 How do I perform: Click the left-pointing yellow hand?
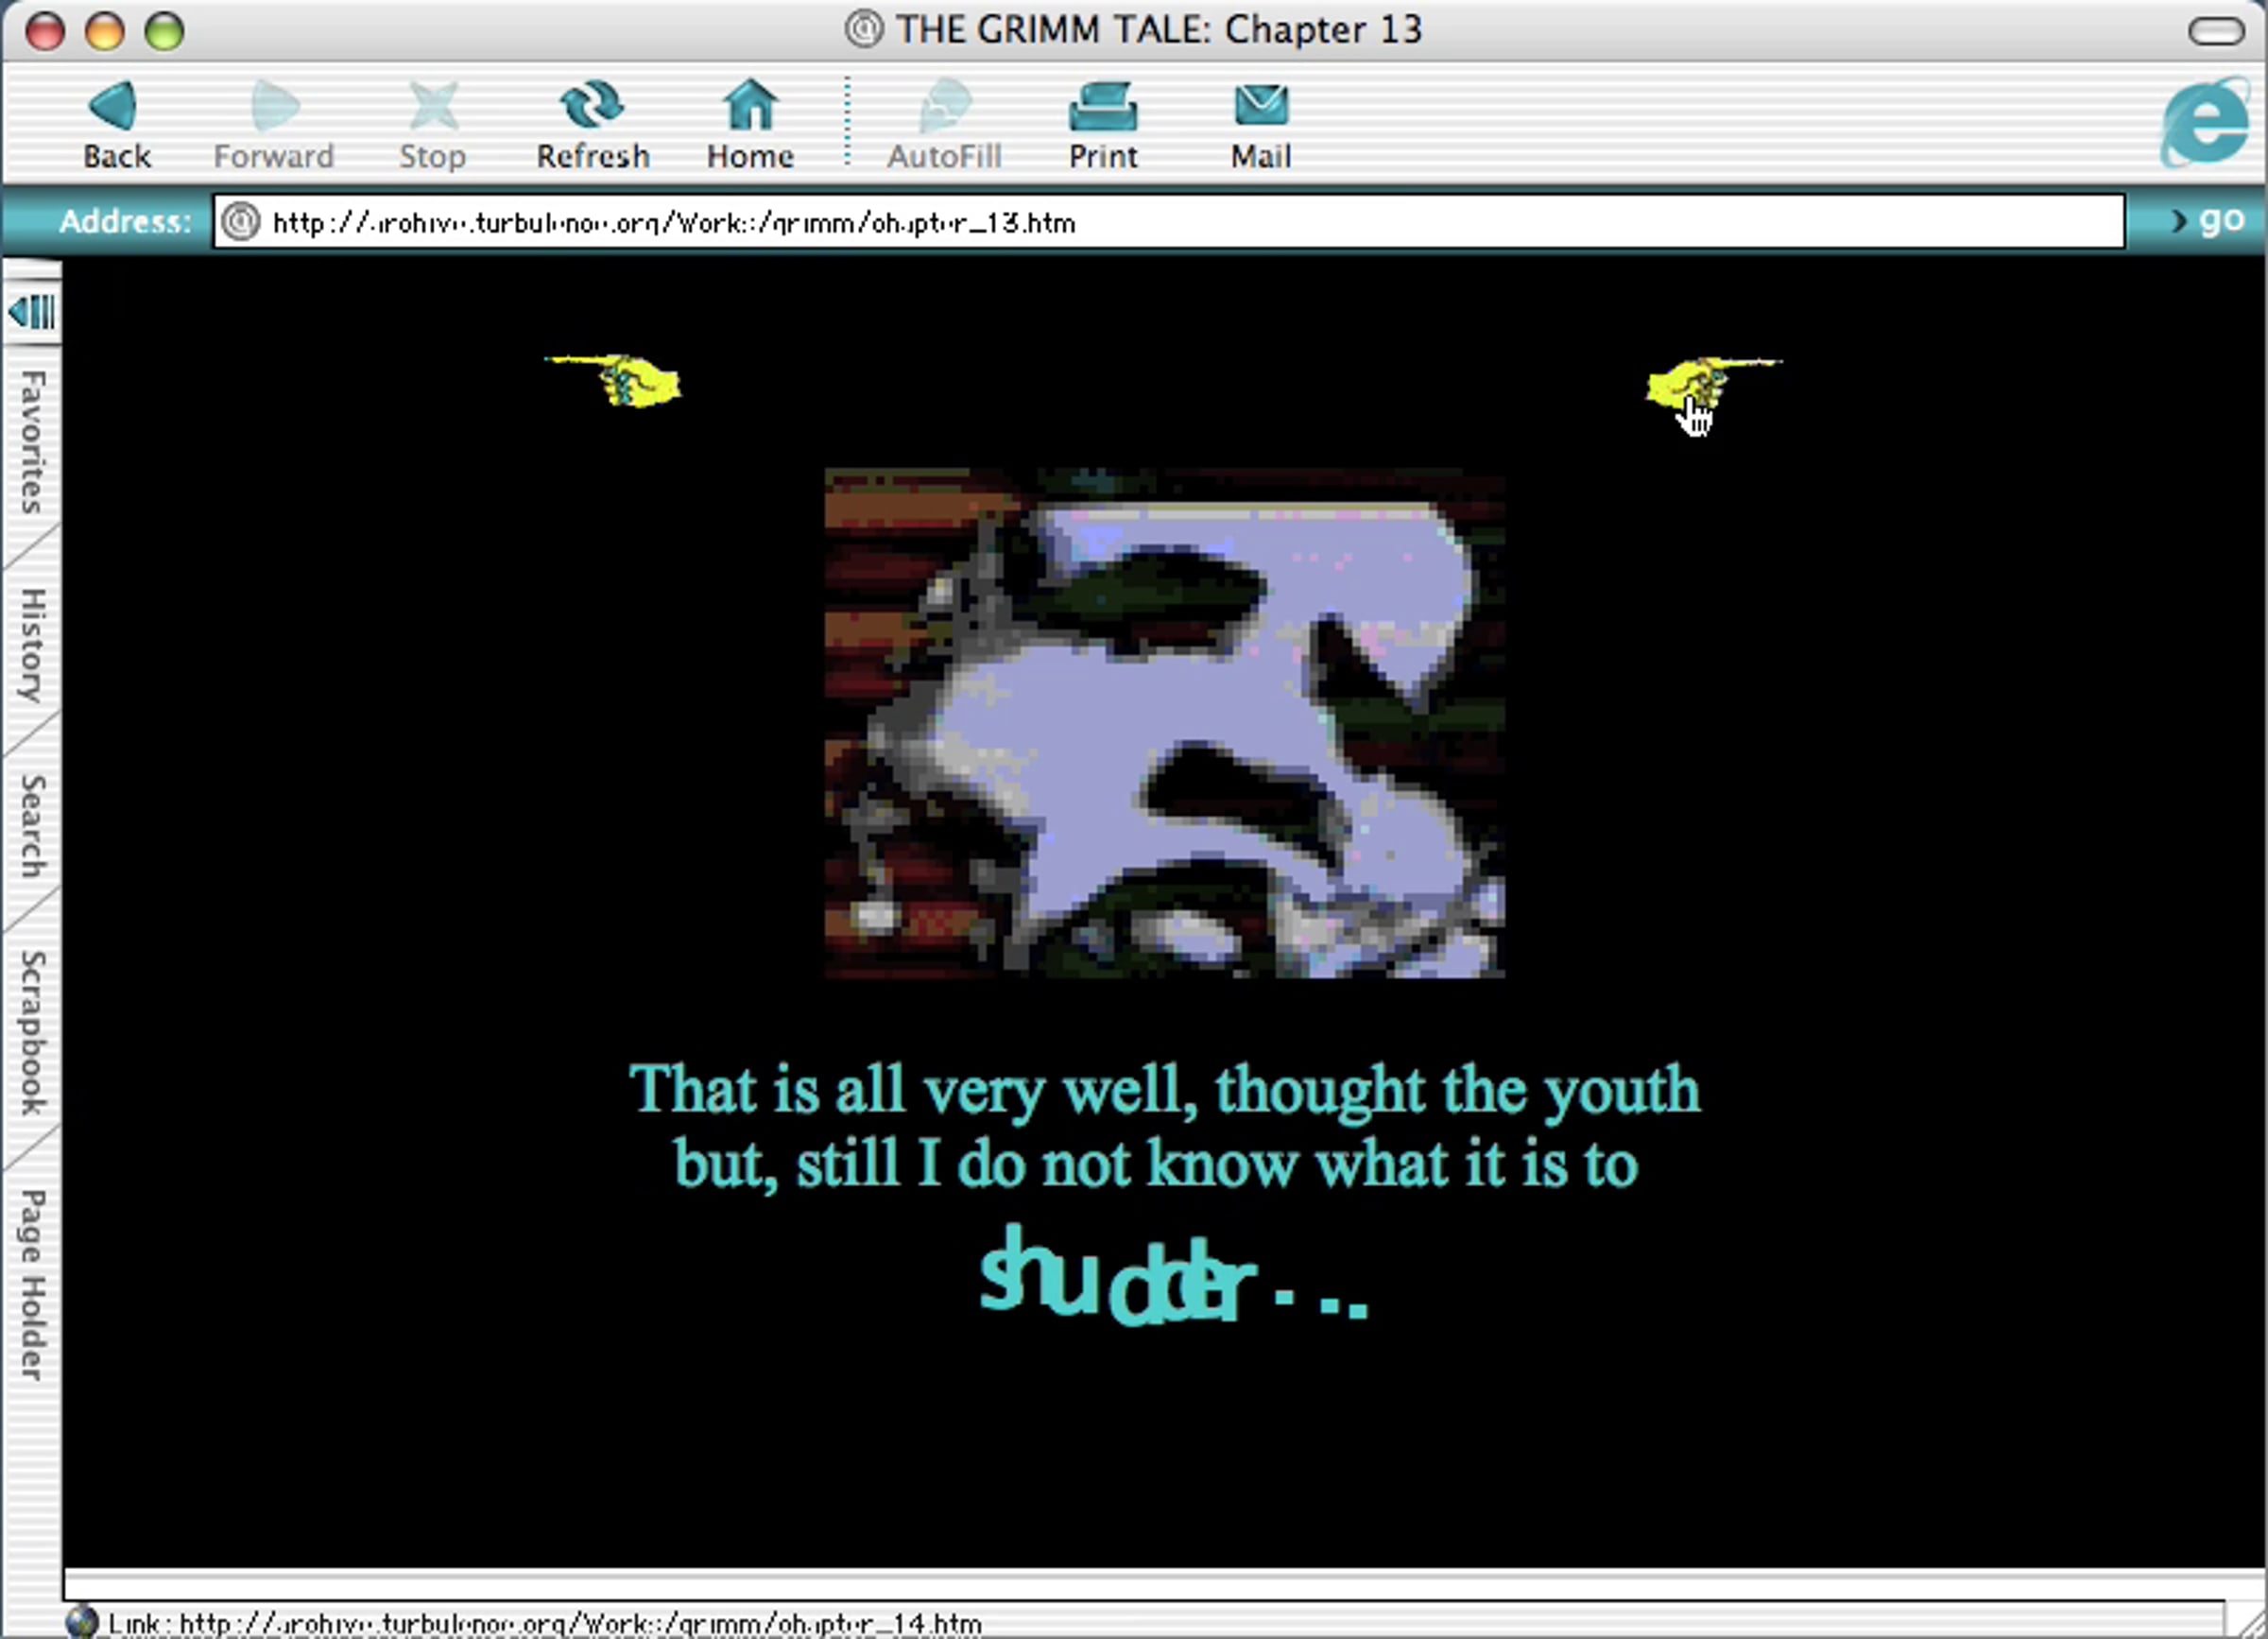614,380
